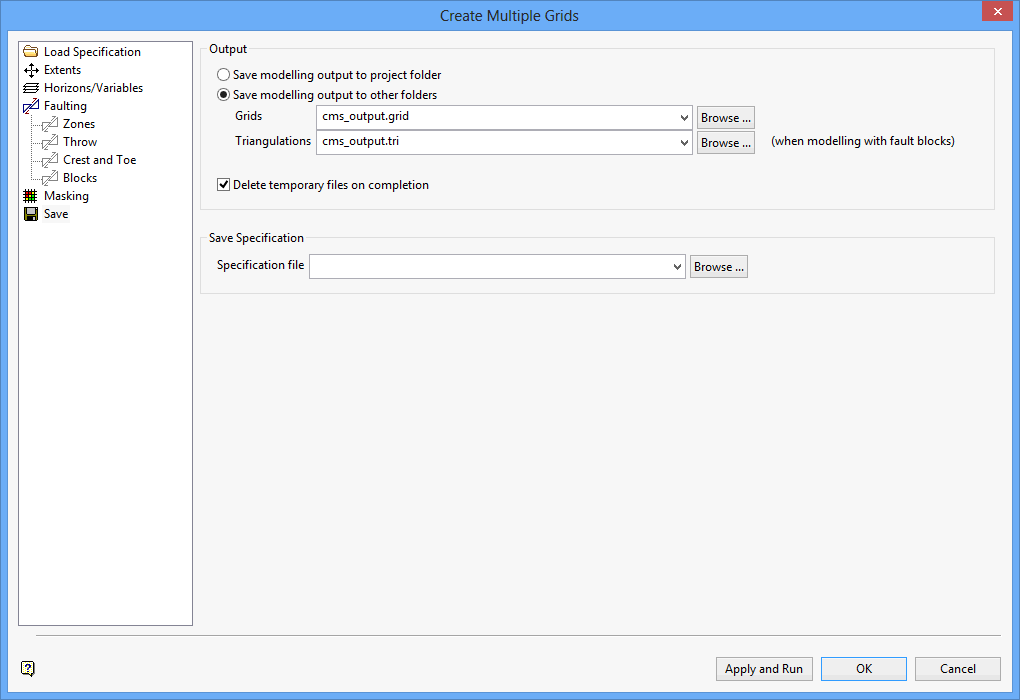Enable saving modelling output to project folder
The height and width of the screenshot is (700, 1020).
click(x=222, y=74)
